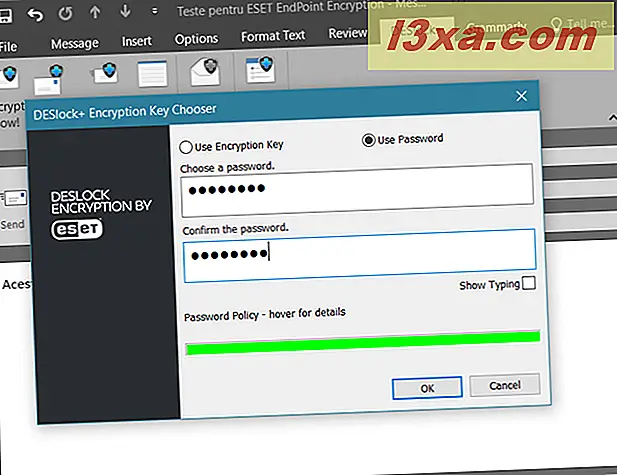Open the Review ribbon tab
The height and width of the screenshot is (475, 617).
pos(348,33)
